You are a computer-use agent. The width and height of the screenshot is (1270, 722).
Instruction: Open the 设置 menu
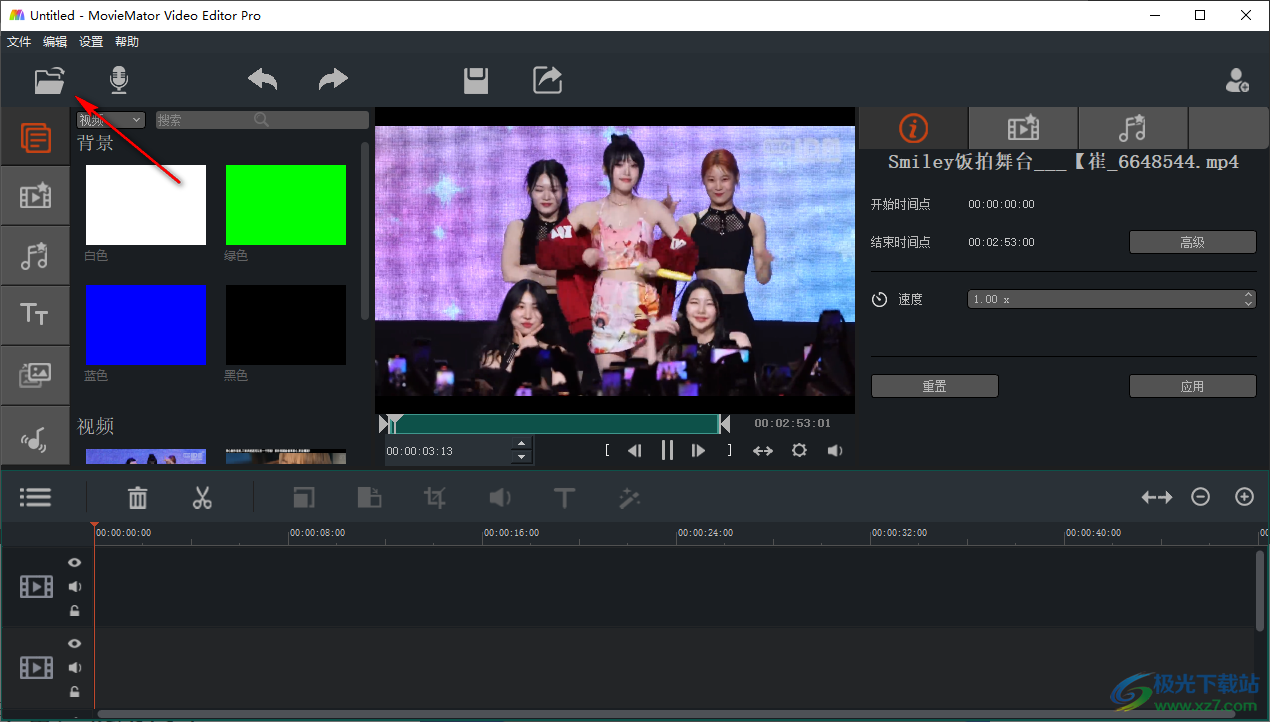(x=91, y=42)
